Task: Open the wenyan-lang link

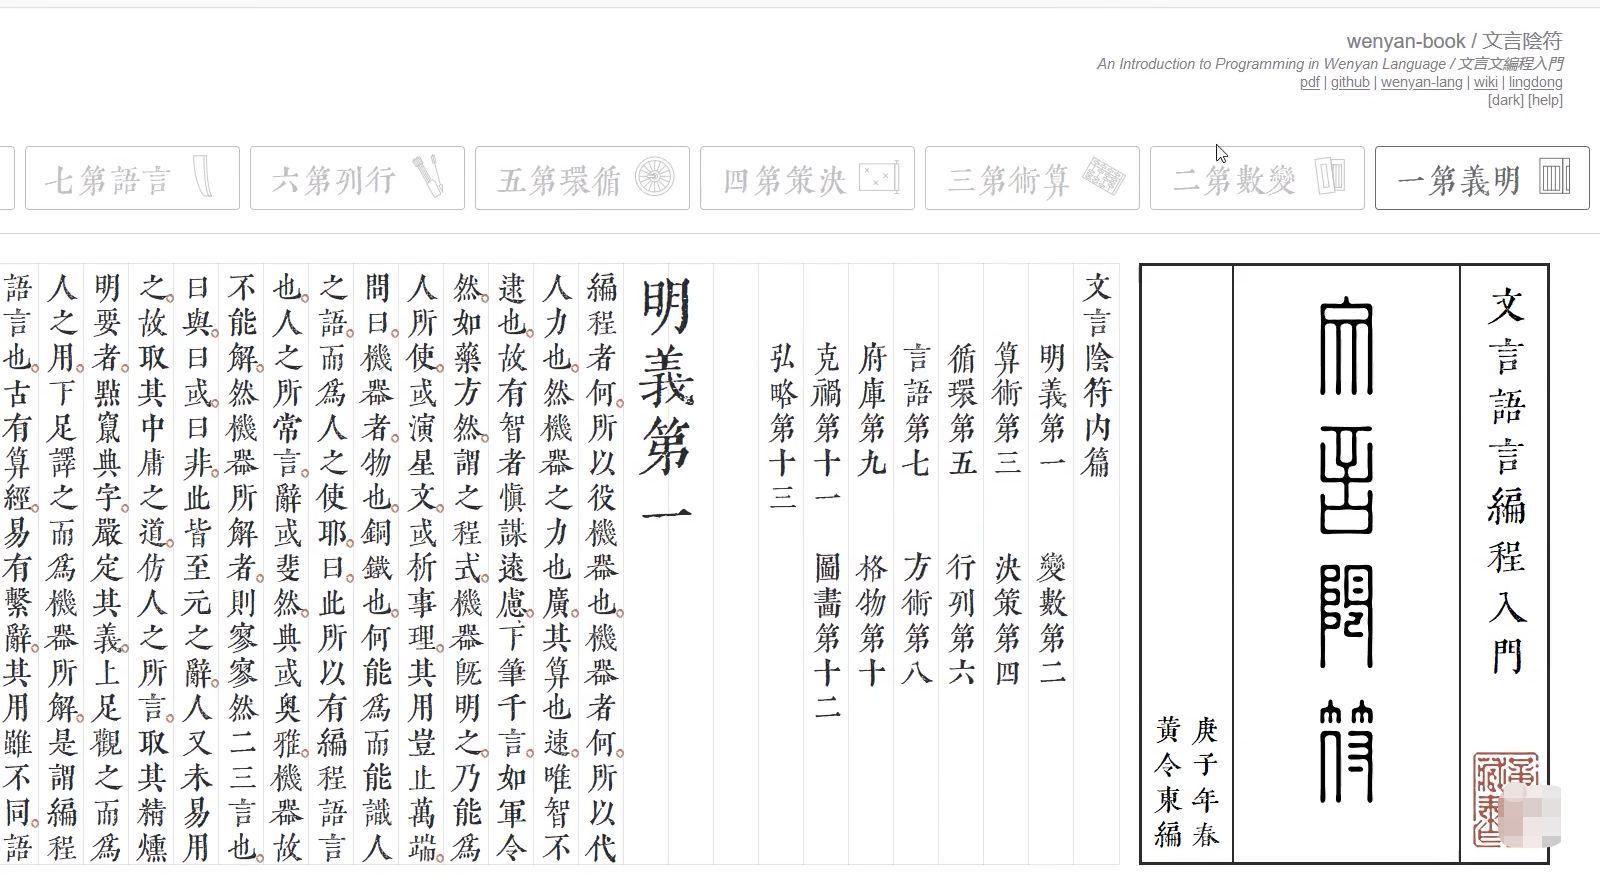Action: pos(1421,82)
